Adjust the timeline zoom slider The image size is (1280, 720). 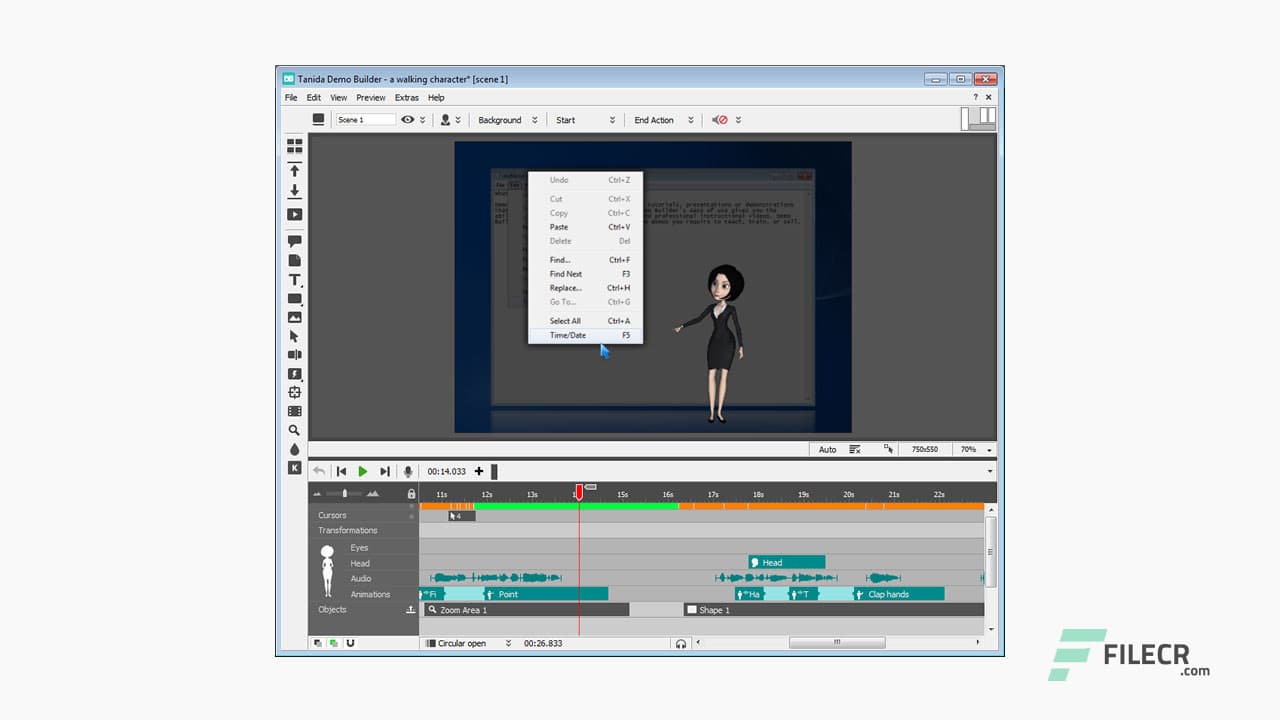coord(345,493)
